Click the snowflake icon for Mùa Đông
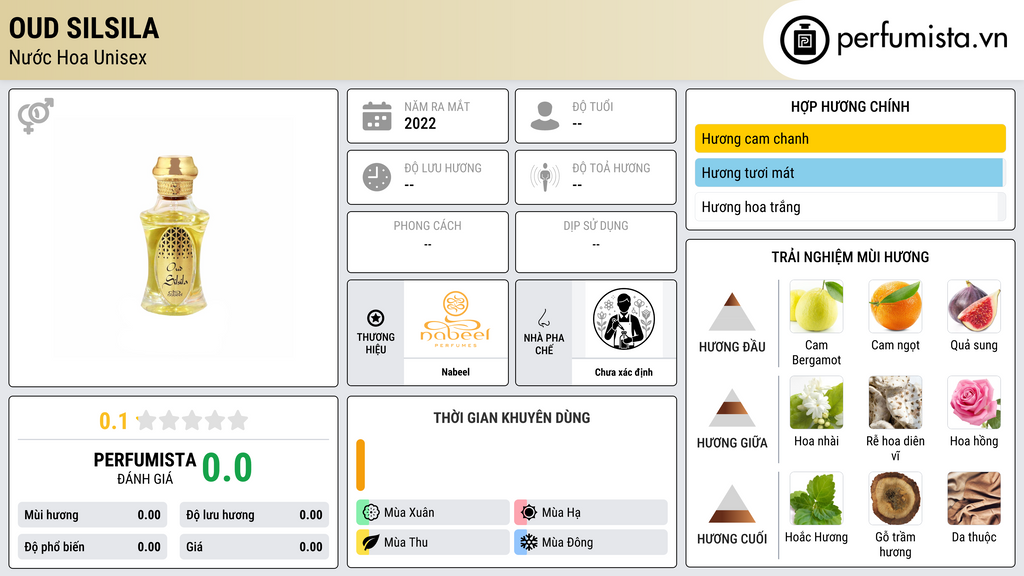This screenshot has width=1024, height=576. (529, 542)
